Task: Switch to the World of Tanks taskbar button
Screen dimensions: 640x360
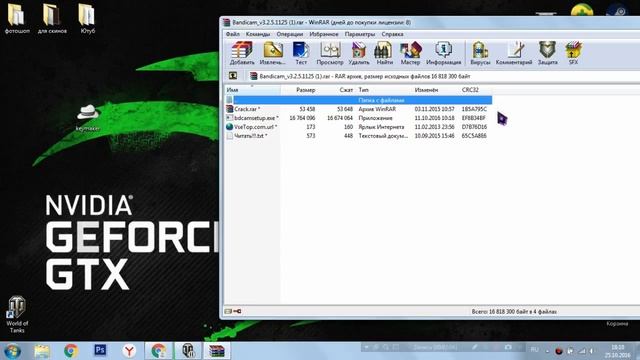Action: click(x=188, y=351)
